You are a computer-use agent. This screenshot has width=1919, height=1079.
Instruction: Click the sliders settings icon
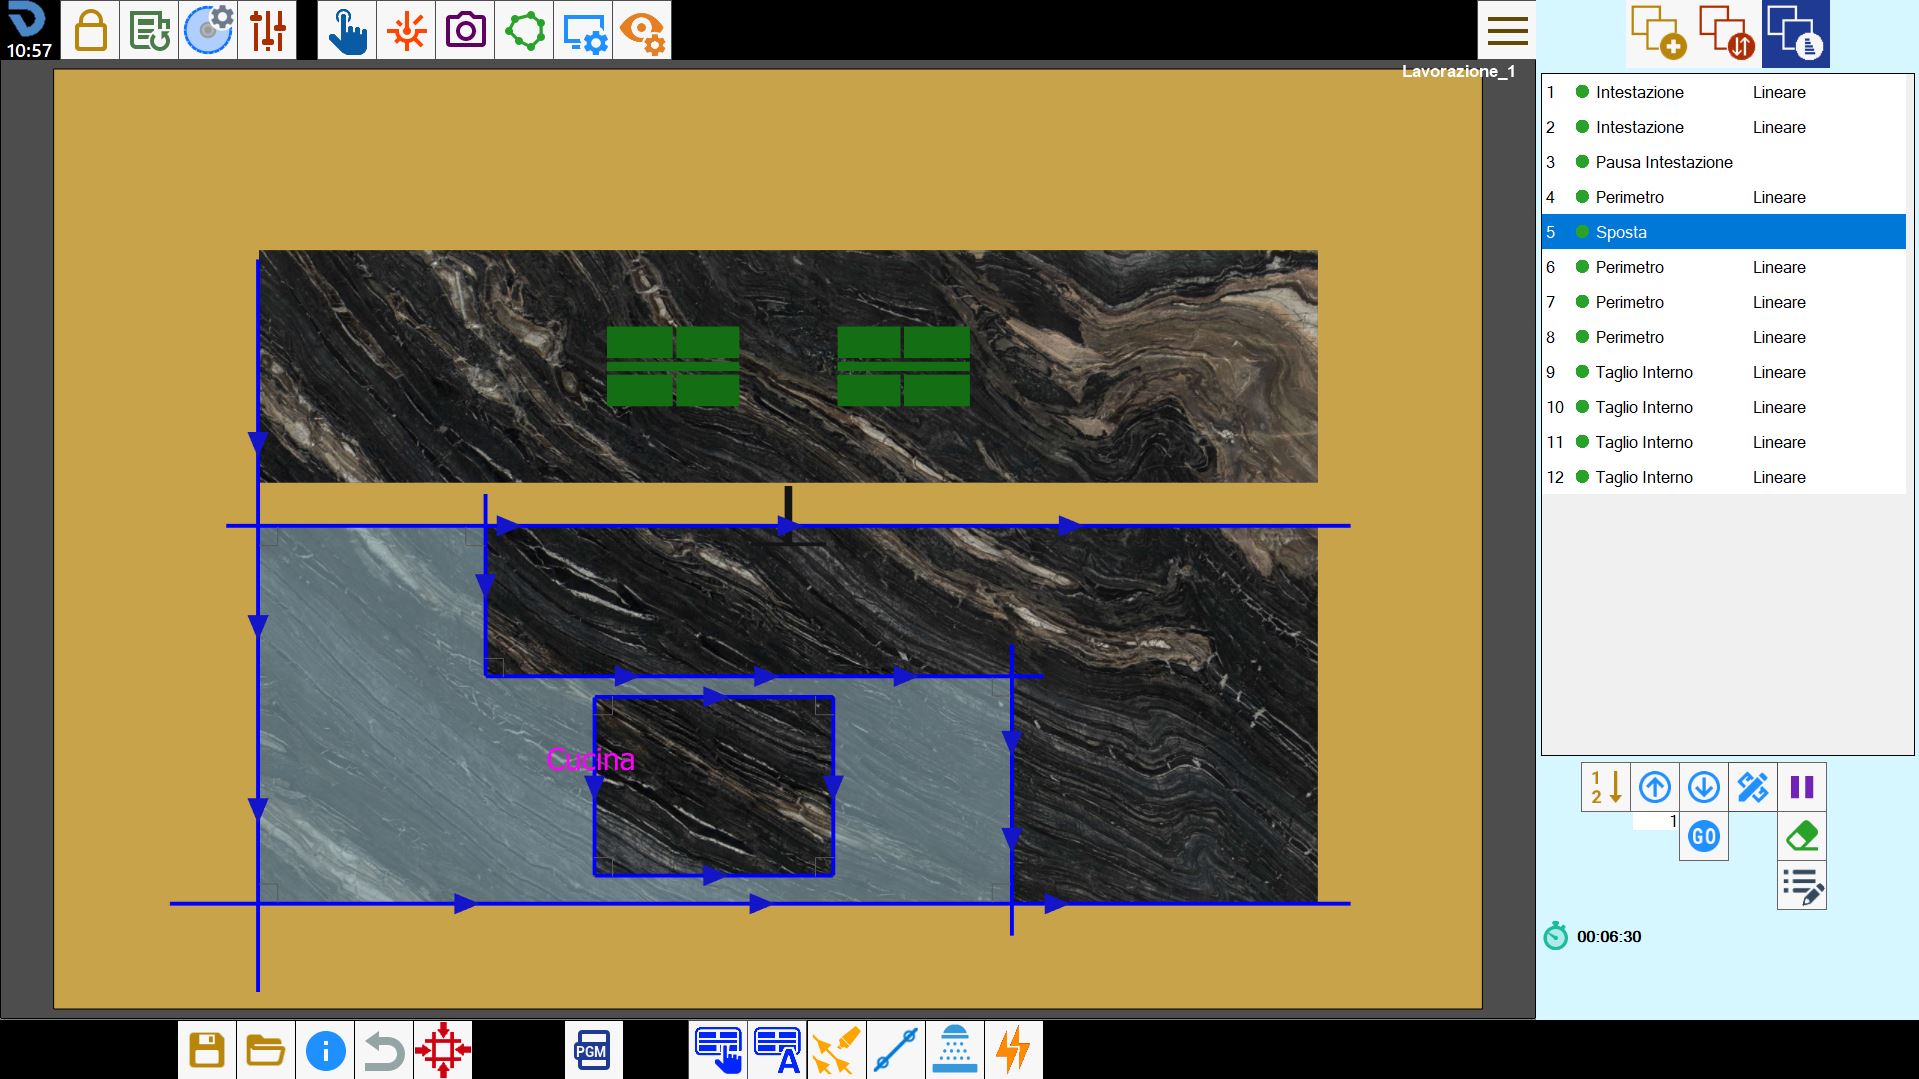pyautogui.click(x=267, y=30)
